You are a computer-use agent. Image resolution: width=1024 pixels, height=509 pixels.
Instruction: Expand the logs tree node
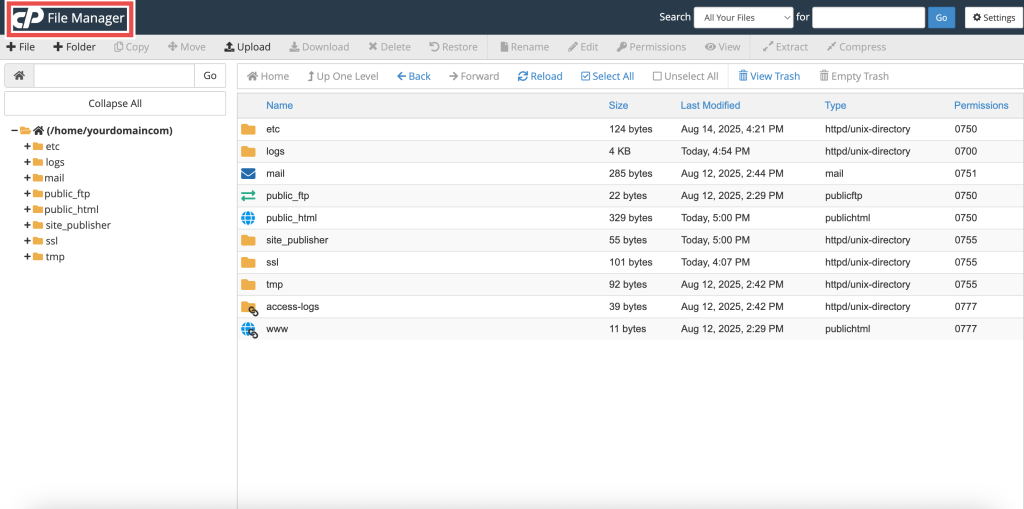(27, 162)
